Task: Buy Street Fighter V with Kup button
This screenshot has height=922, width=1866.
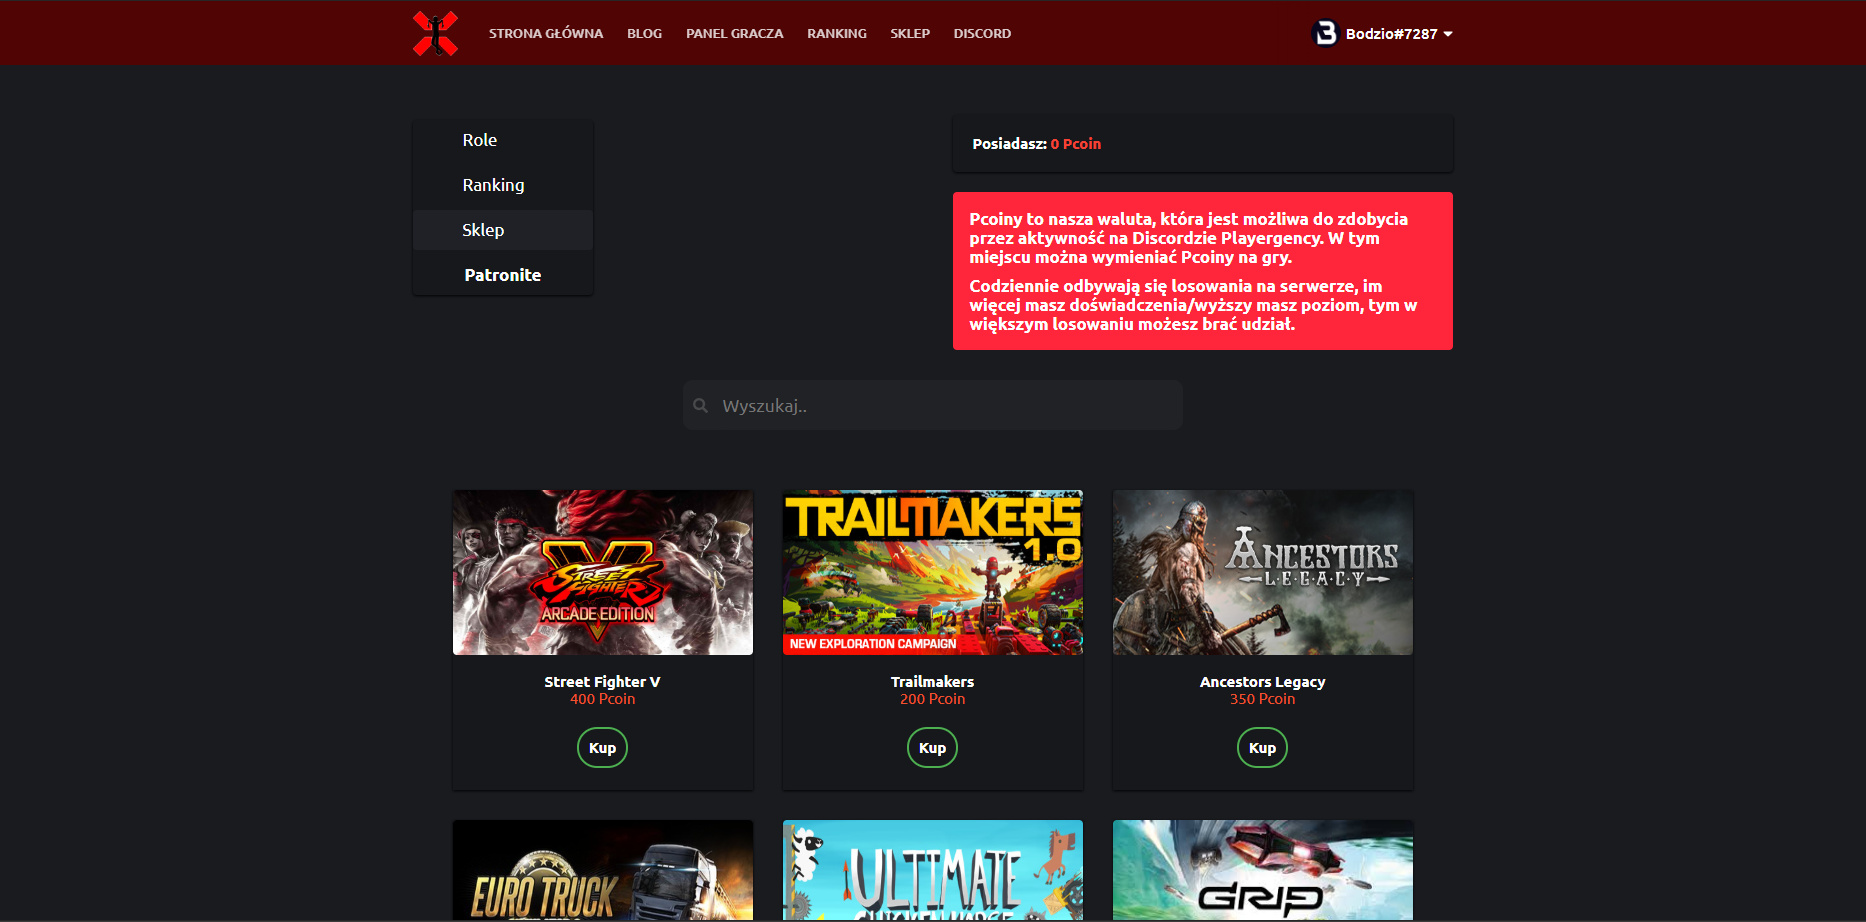Action: (x=602, y=748)
